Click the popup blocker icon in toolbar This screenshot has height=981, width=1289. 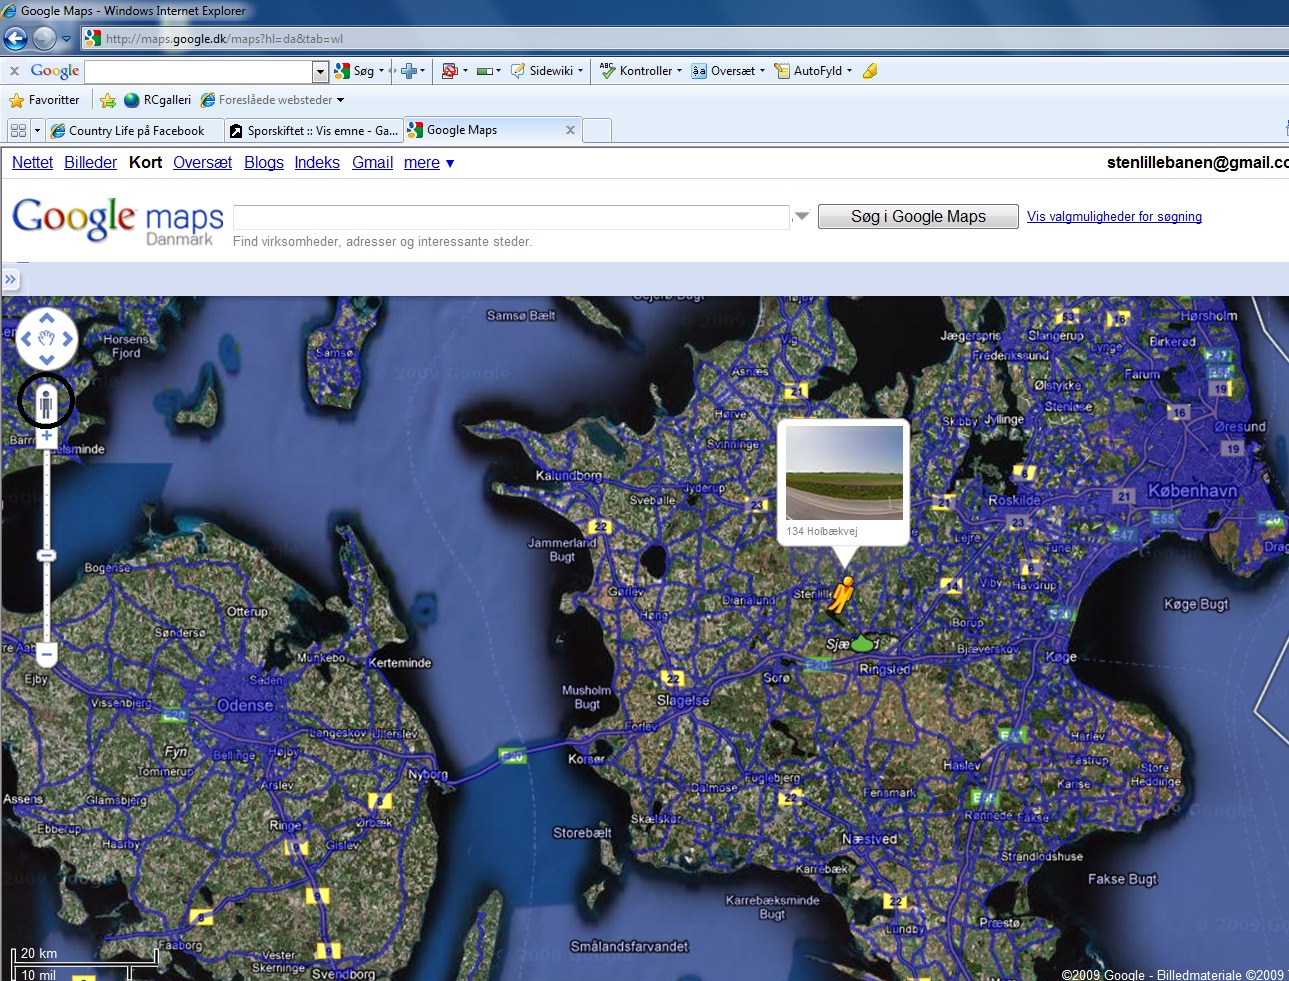(x=449, y=71)
